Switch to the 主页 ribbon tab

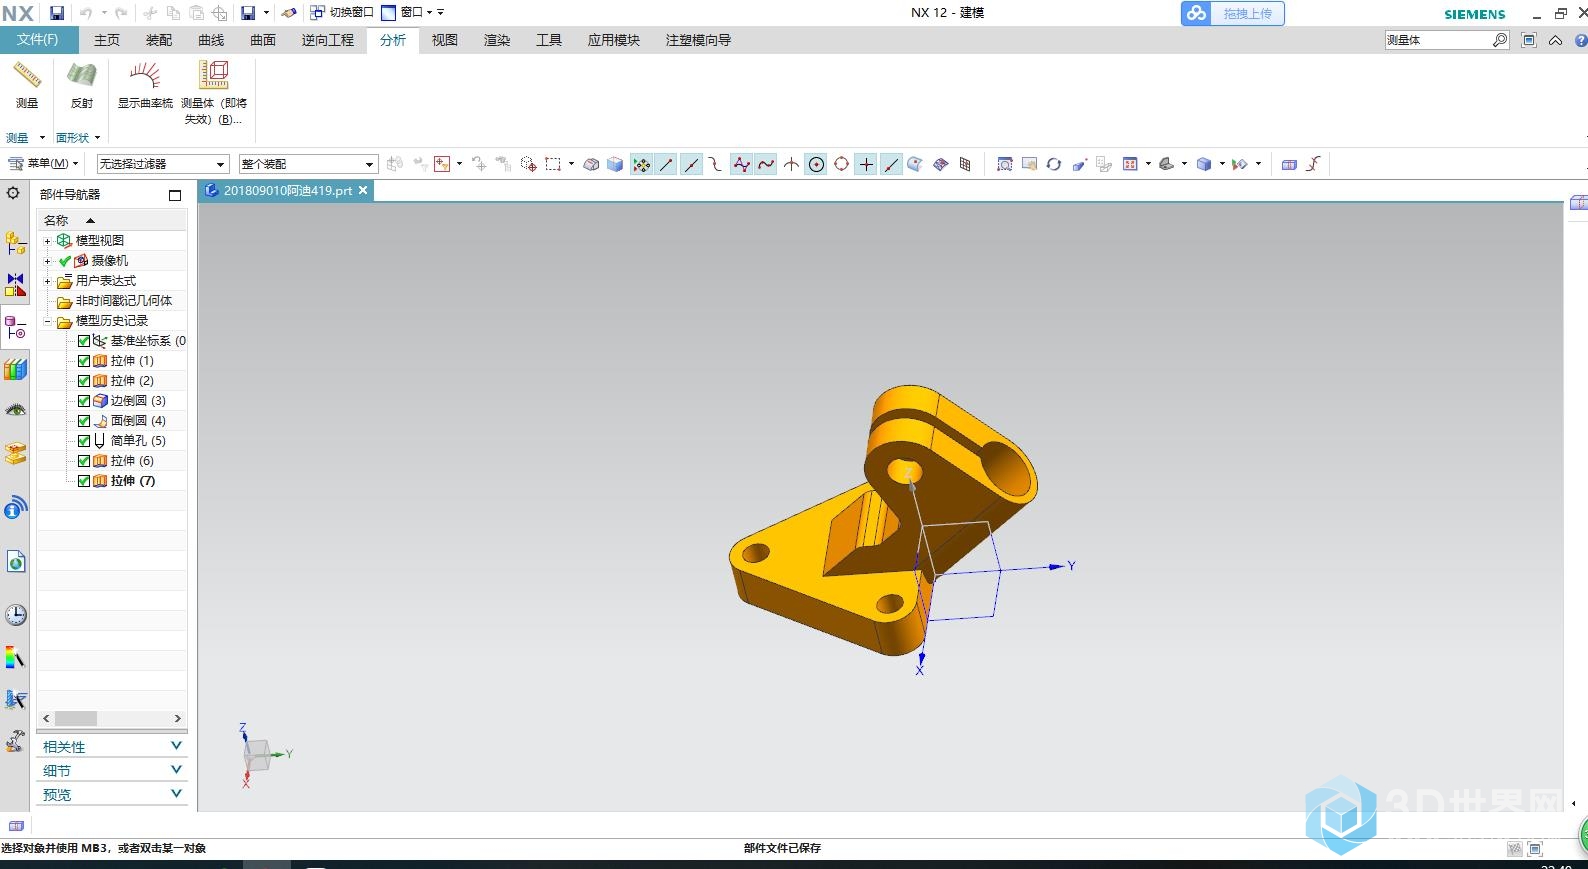(x=107, y=40)
